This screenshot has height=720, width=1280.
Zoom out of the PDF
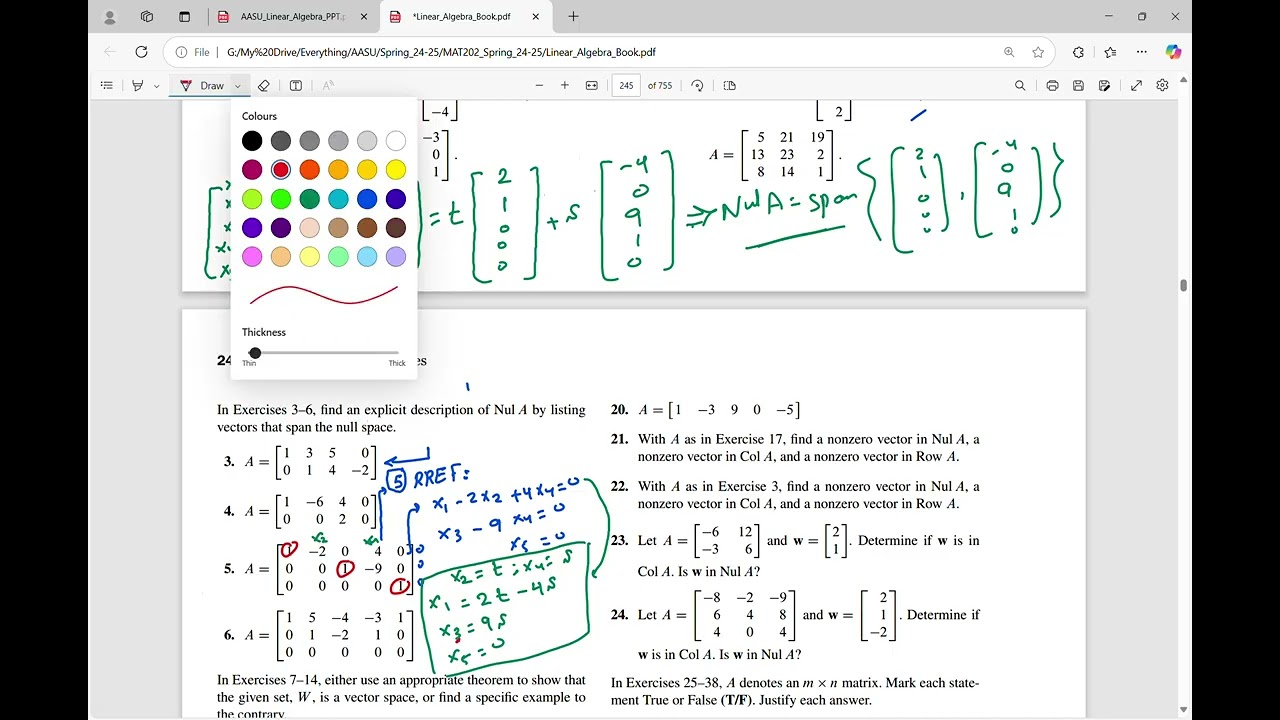coord(539,86)
